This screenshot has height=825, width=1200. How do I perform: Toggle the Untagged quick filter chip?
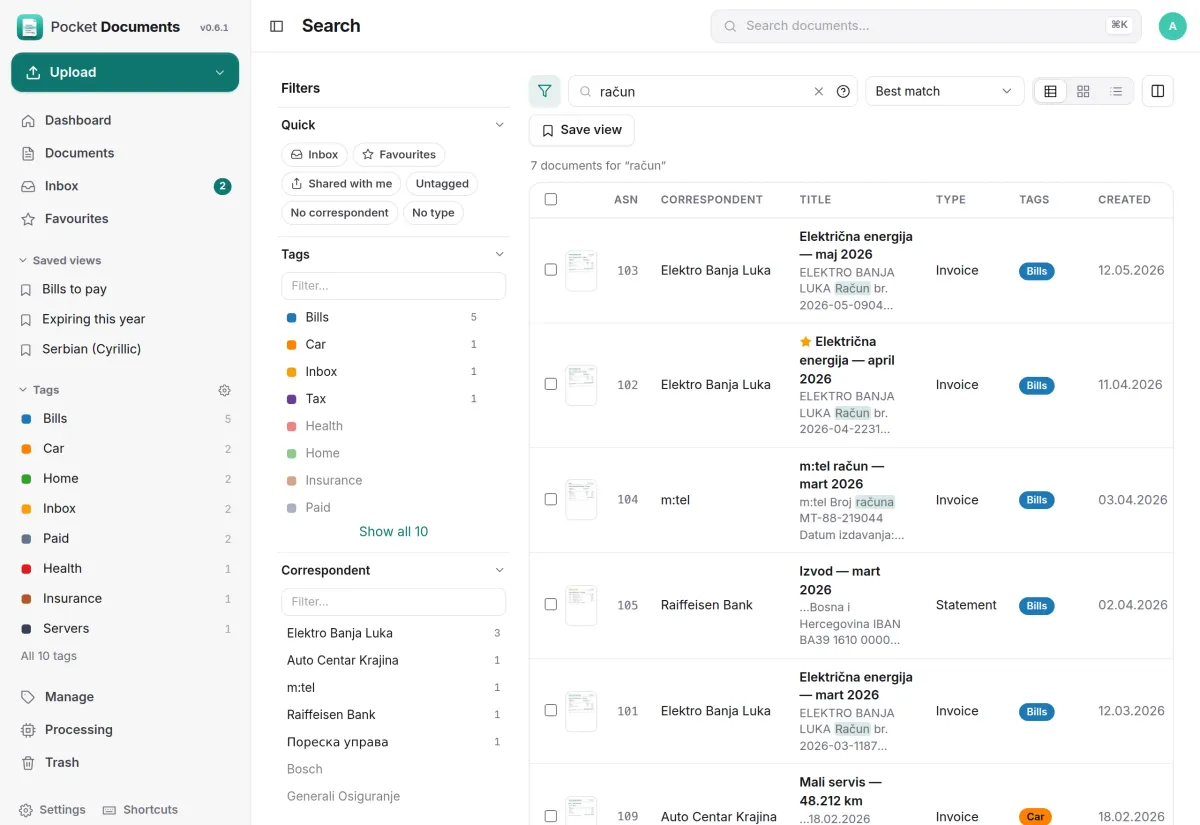tap(442, 184)
